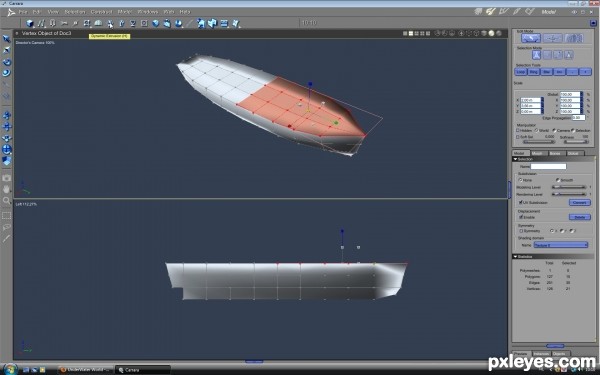
Task: Toggle the Displacement Enable checkbox
Action: 521,217
